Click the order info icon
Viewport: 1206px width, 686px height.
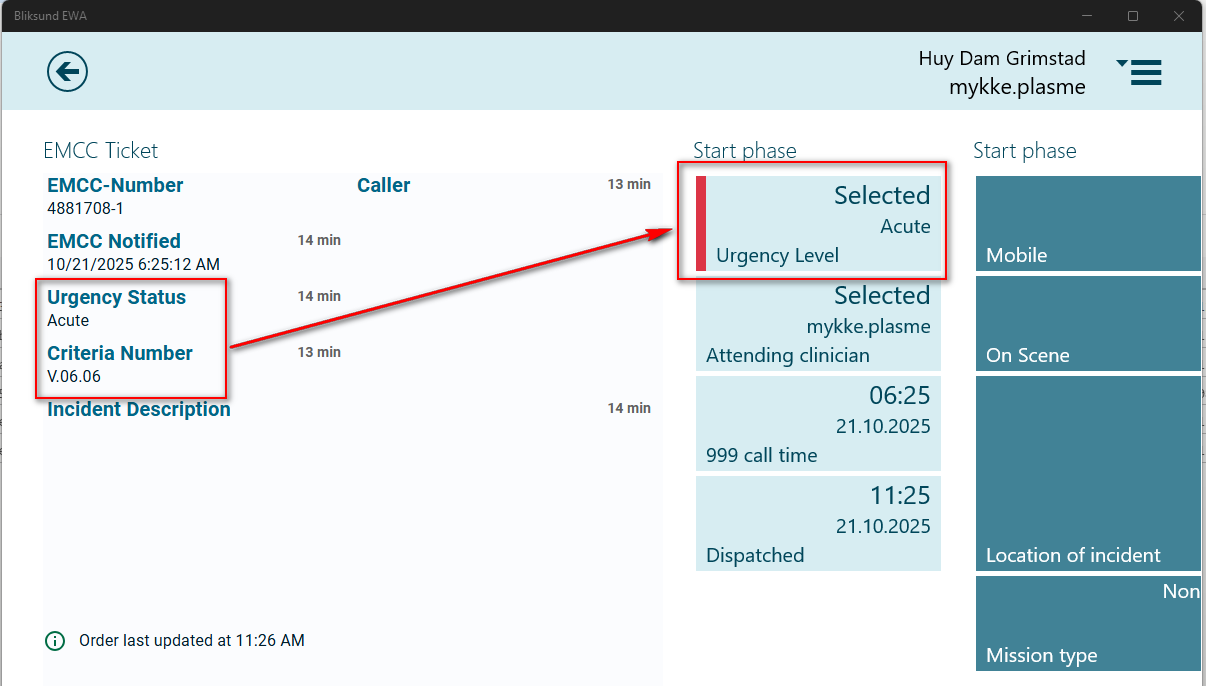(x=55, y=641)
